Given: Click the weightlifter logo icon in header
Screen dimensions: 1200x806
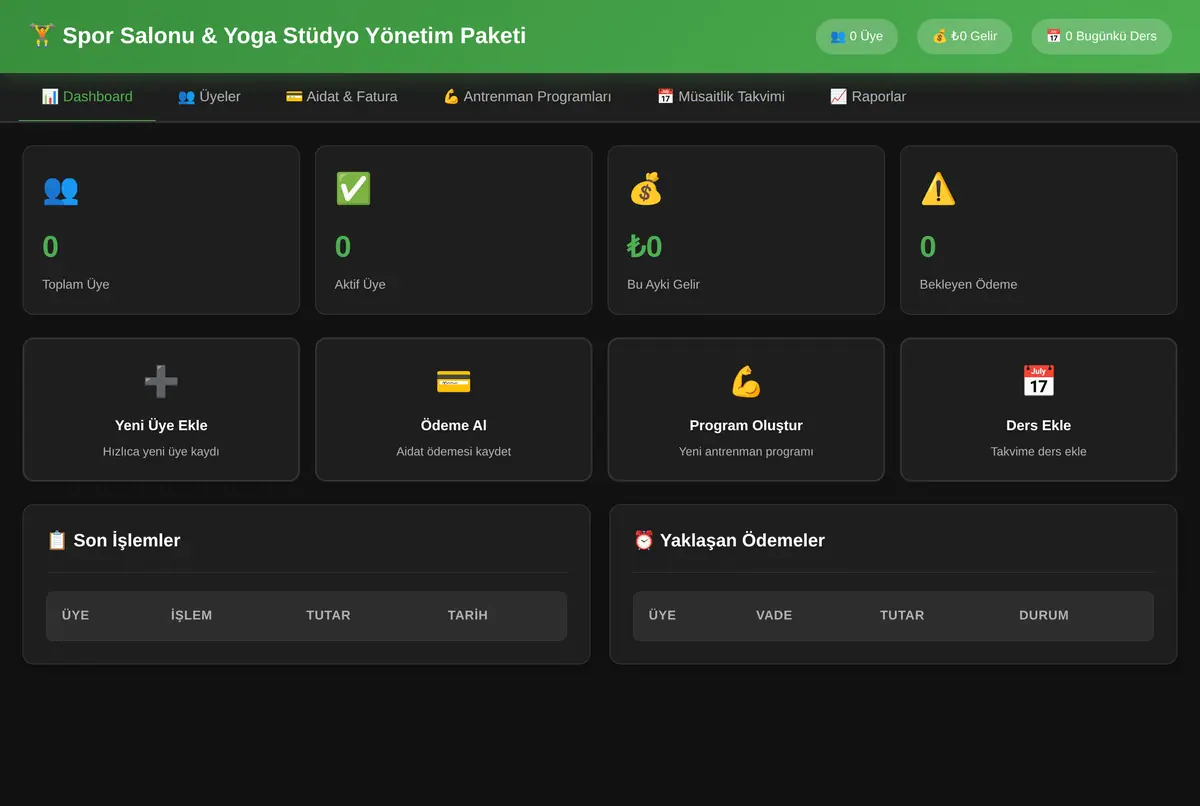Looking at the screenshot, I should (x=42, y=36).
